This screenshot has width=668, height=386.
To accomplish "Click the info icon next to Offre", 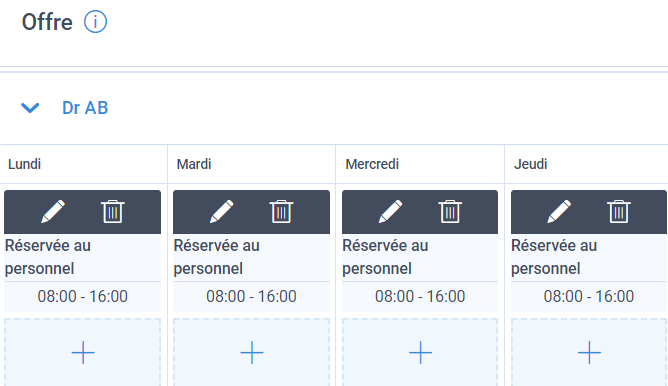I will click(95, 22).
